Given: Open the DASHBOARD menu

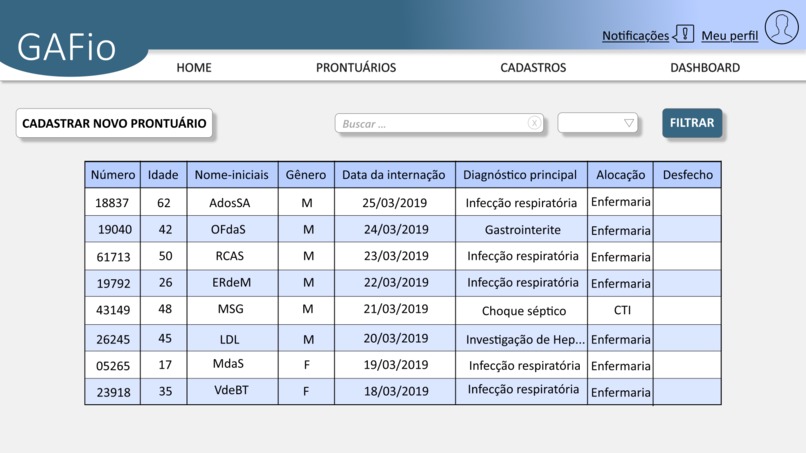Looking at the screenshot, I should [x=705, y=67].
